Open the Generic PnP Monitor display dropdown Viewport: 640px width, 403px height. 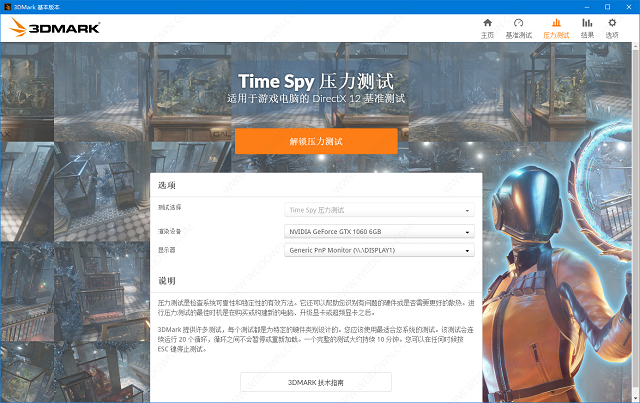379,250
